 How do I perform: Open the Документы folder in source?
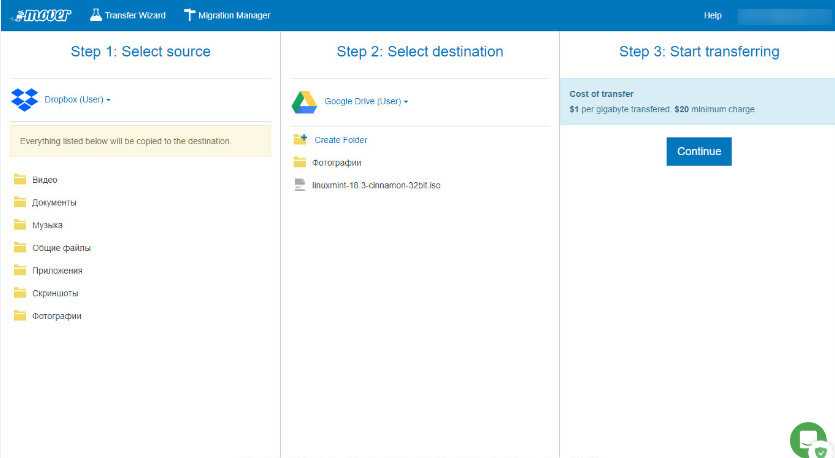(54, 203)
